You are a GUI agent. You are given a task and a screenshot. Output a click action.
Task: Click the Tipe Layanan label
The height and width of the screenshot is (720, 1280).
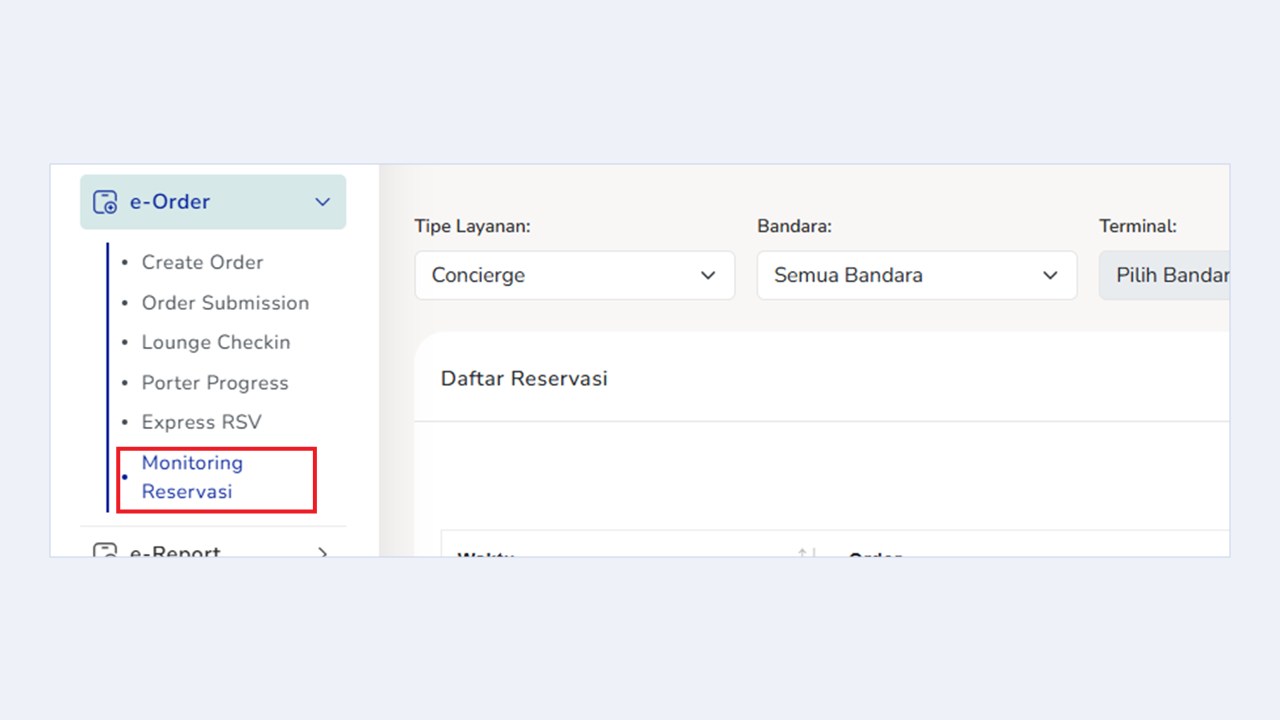tap(473, 227)
